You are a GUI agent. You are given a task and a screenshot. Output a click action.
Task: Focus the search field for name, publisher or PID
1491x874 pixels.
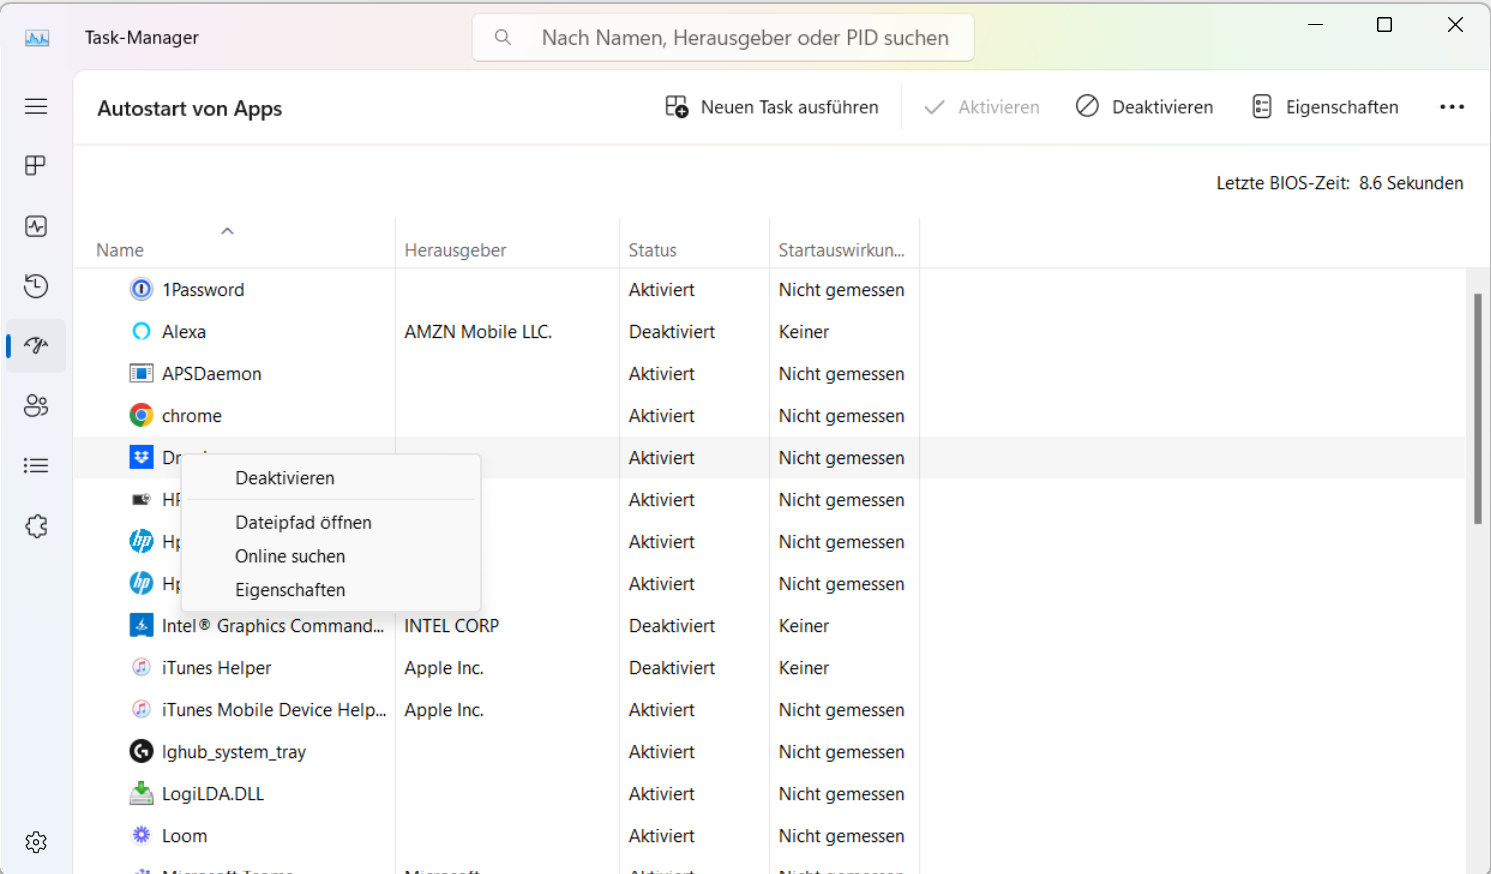click(723, 38)
